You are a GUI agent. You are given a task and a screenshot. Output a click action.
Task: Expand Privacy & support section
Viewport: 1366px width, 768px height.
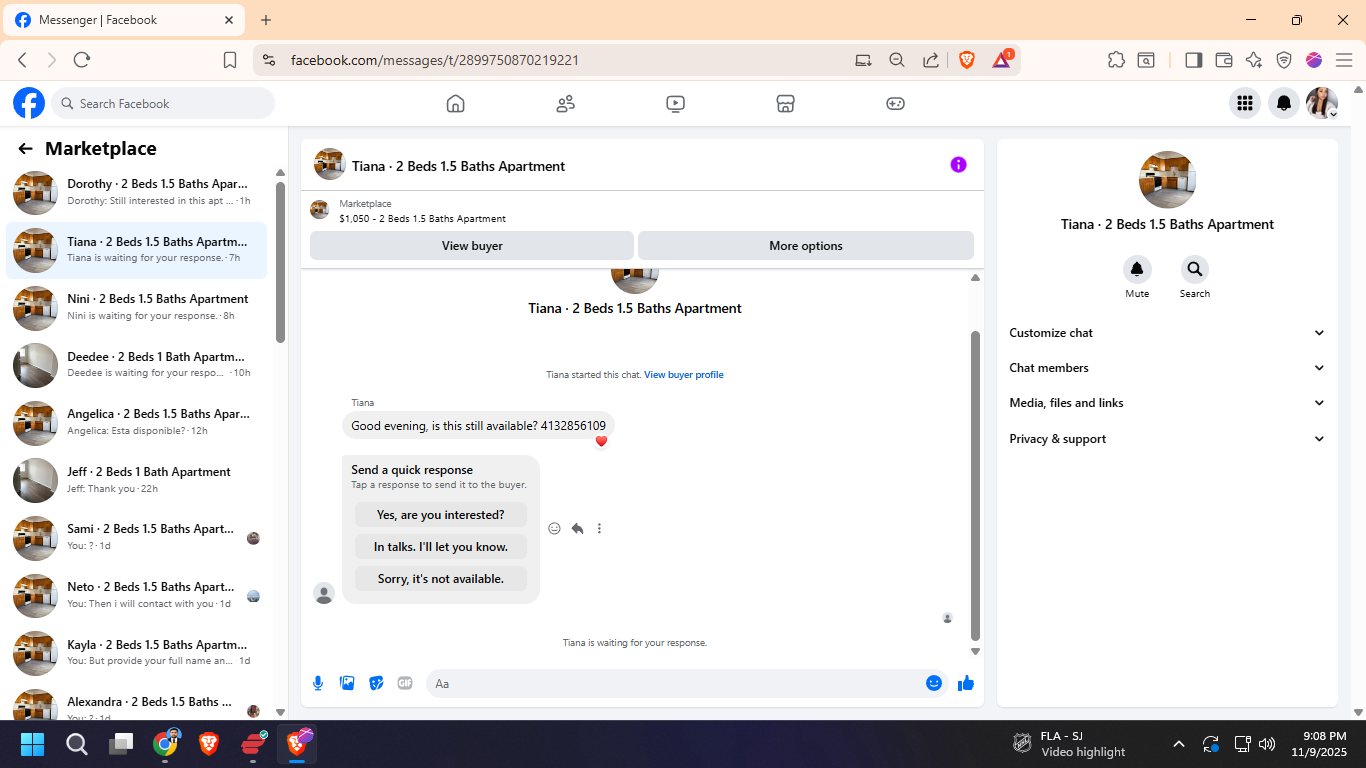point(1167,439)
